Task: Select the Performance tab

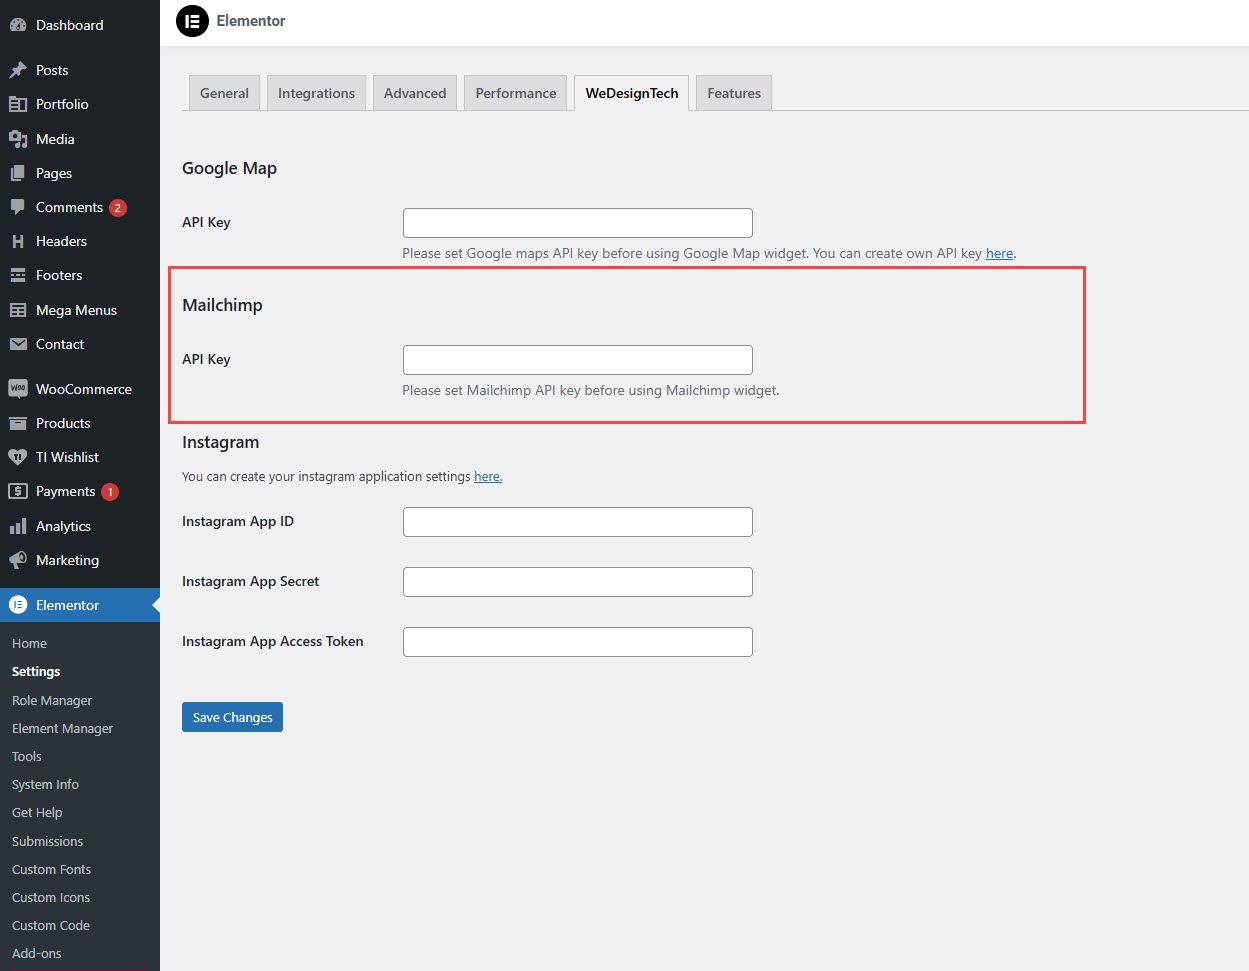Action: coord(516,93)
